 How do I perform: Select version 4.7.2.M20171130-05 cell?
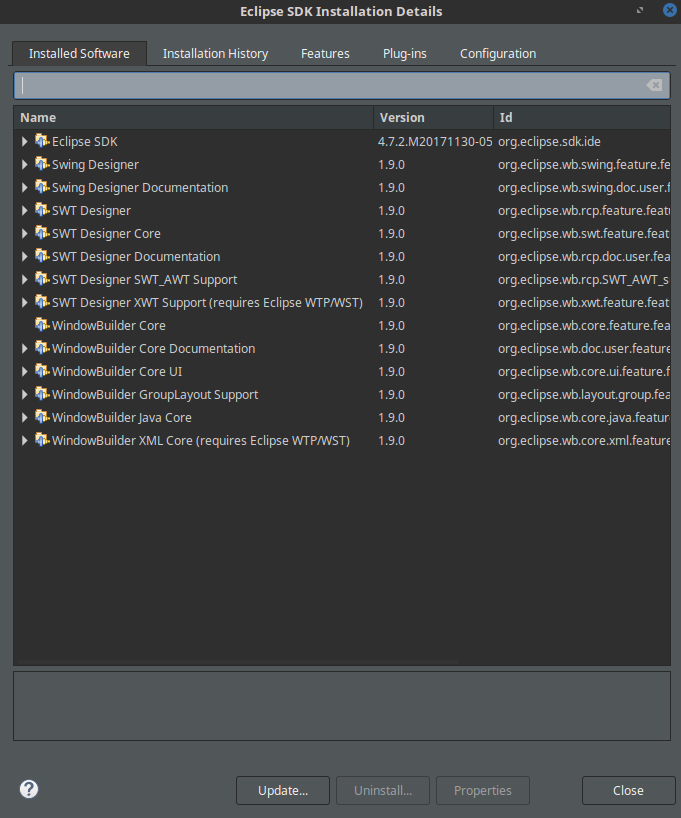coord(435,141)
